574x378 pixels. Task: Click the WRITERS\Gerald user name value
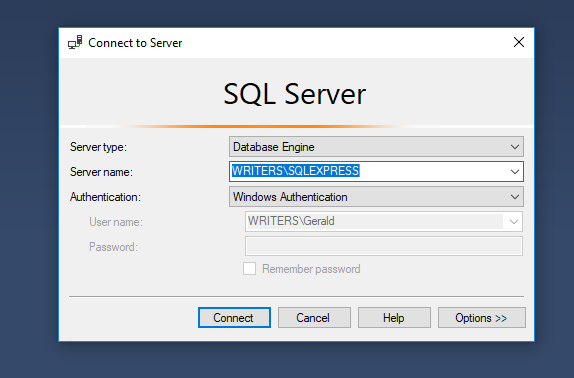[x=291, y=221]
